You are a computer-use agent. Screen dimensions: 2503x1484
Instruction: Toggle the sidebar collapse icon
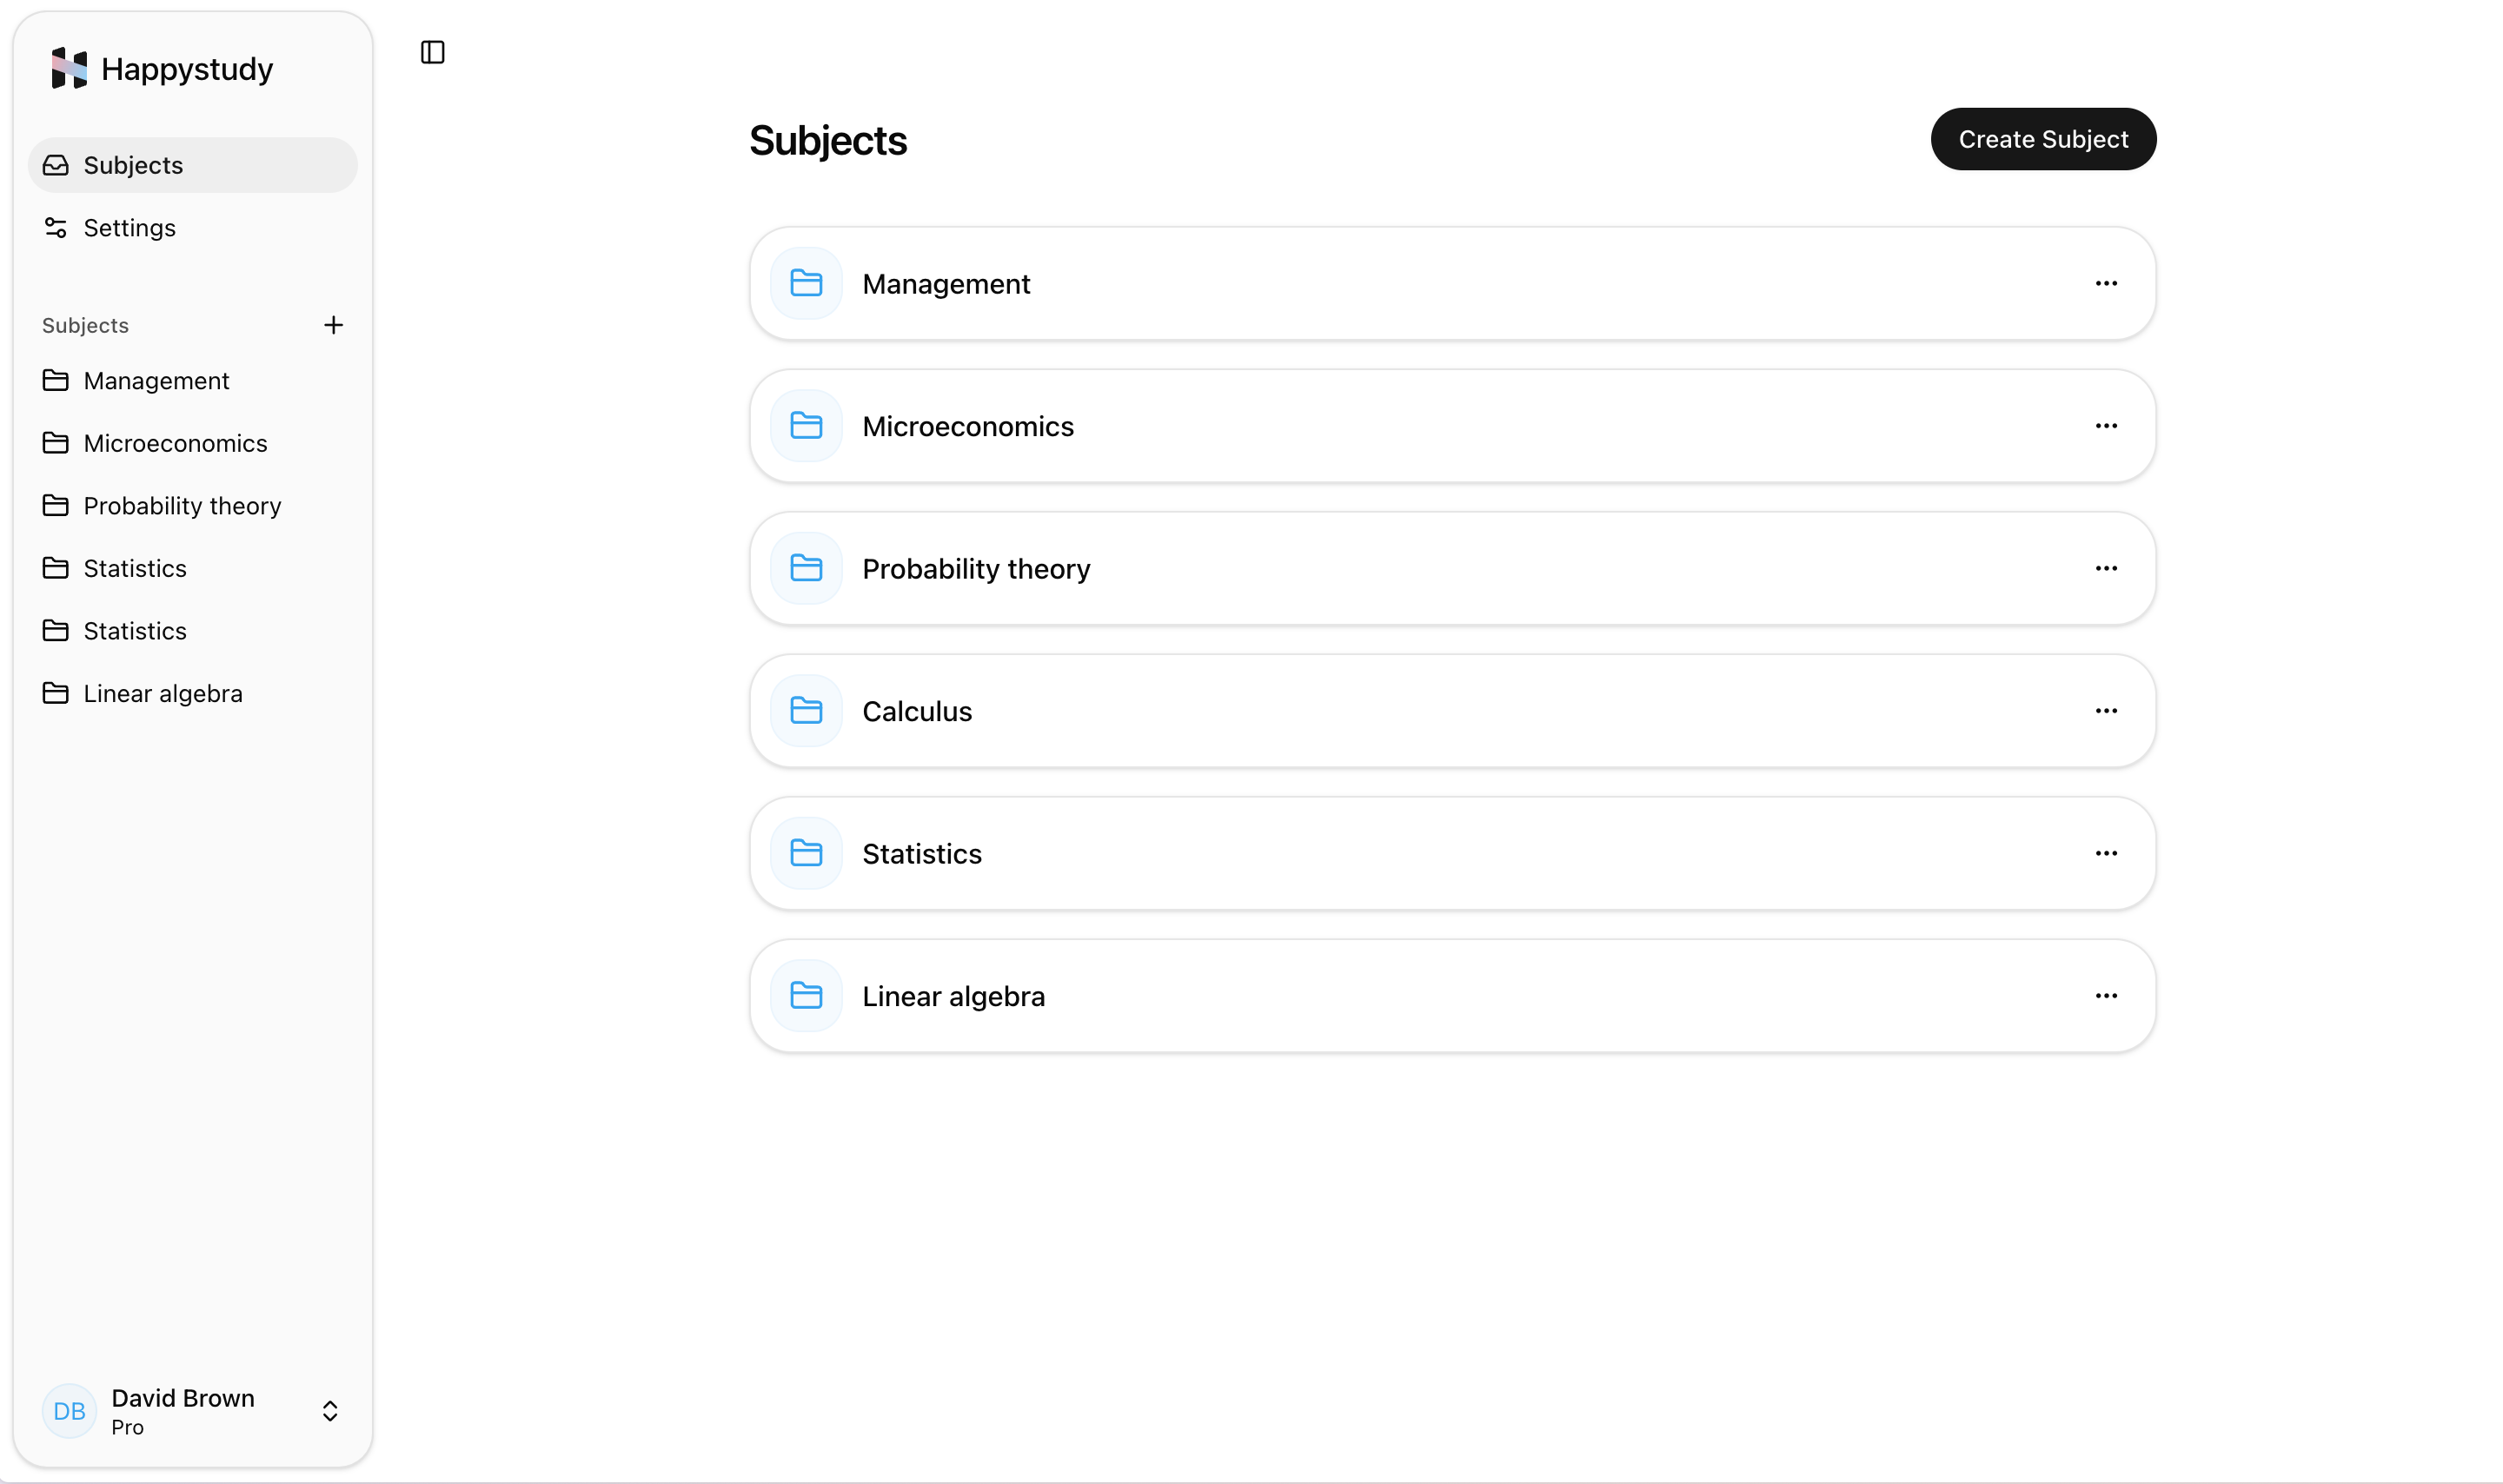[432, 52]
